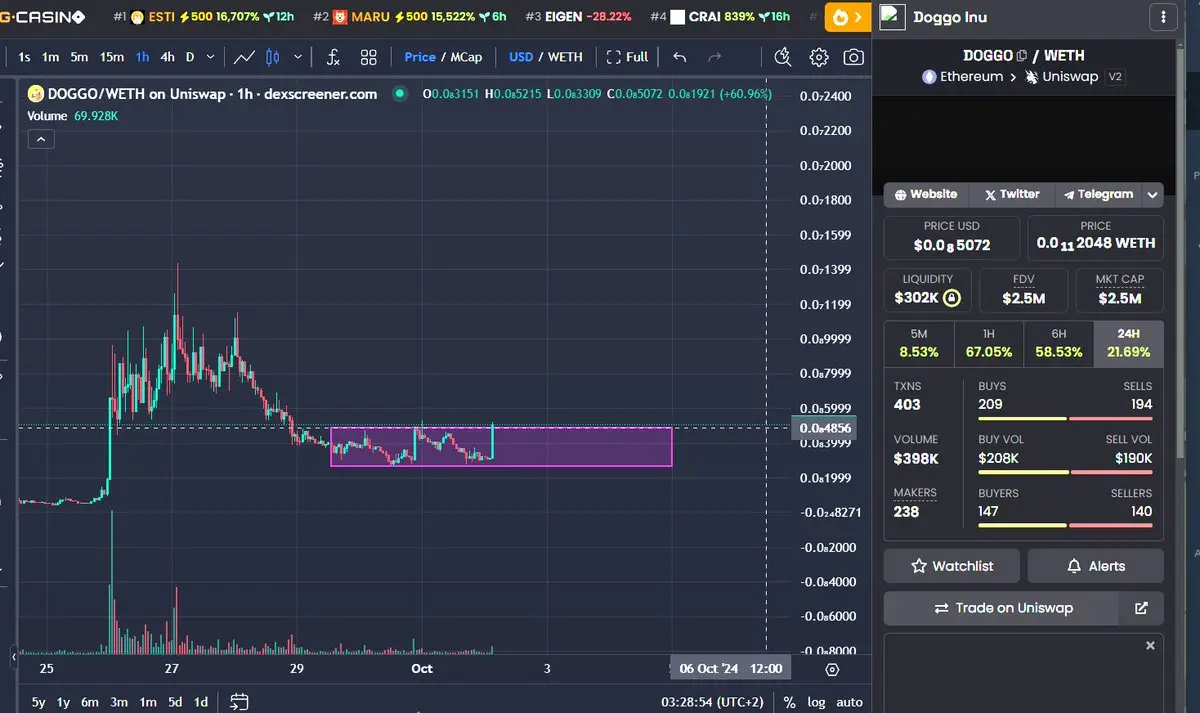Toggle Full screen chart mode
This screenshot has width=1200, height=713.
627,57
